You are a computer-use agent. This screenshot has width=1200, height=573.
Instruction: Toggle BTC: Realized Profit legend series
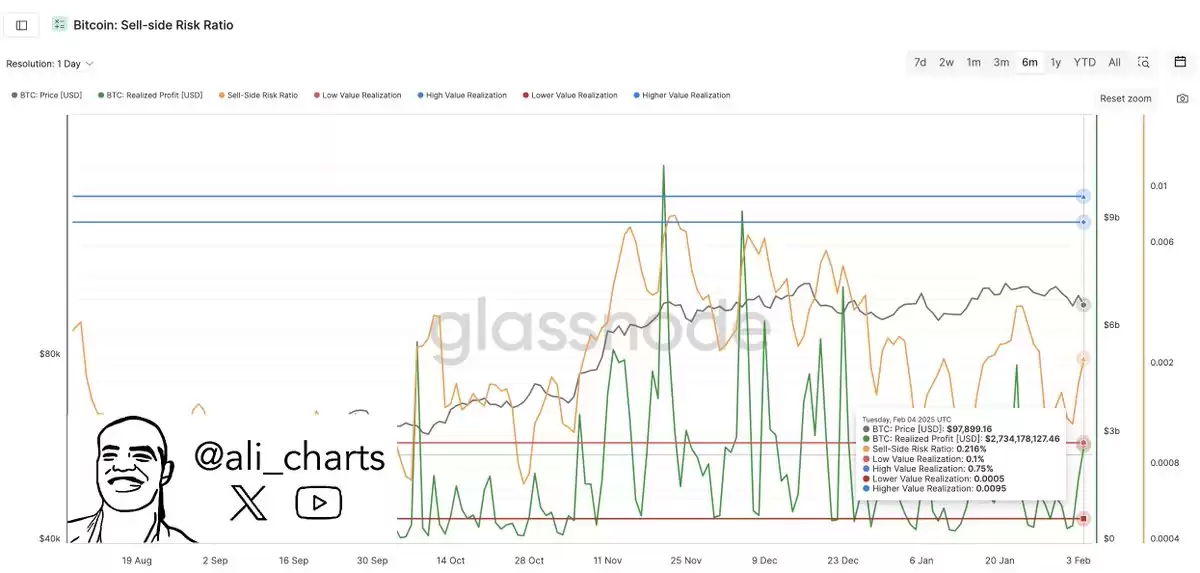pos(150,96)
